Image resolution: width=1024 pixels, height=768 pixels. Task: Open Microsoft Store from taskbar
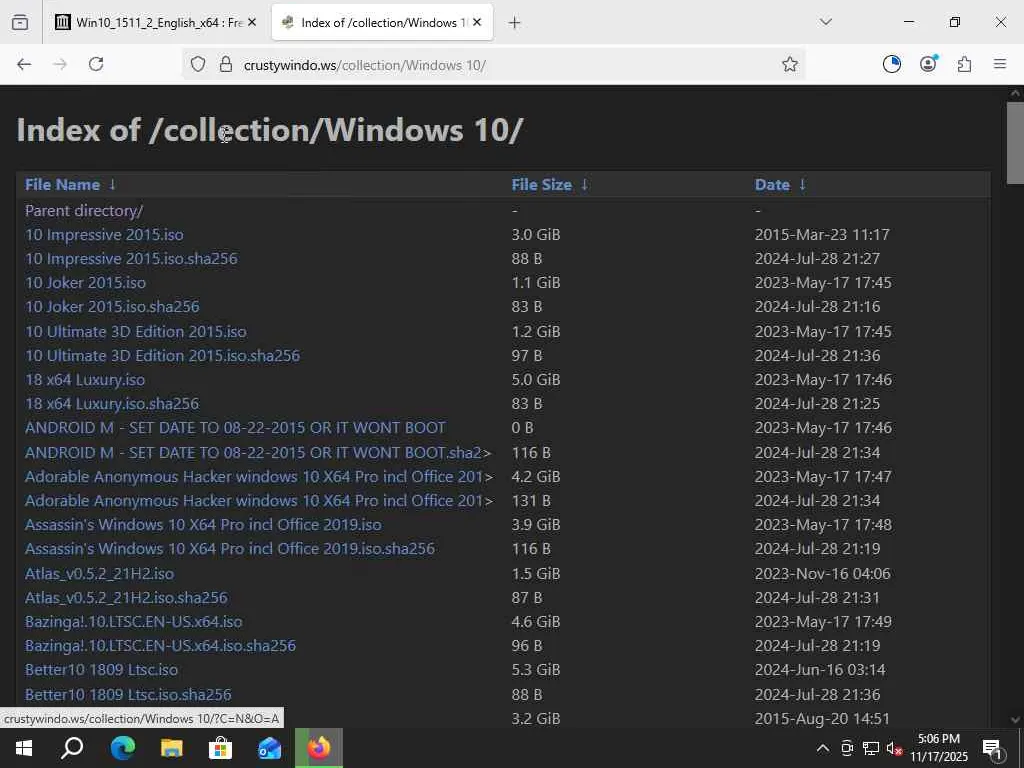point(220,748)
